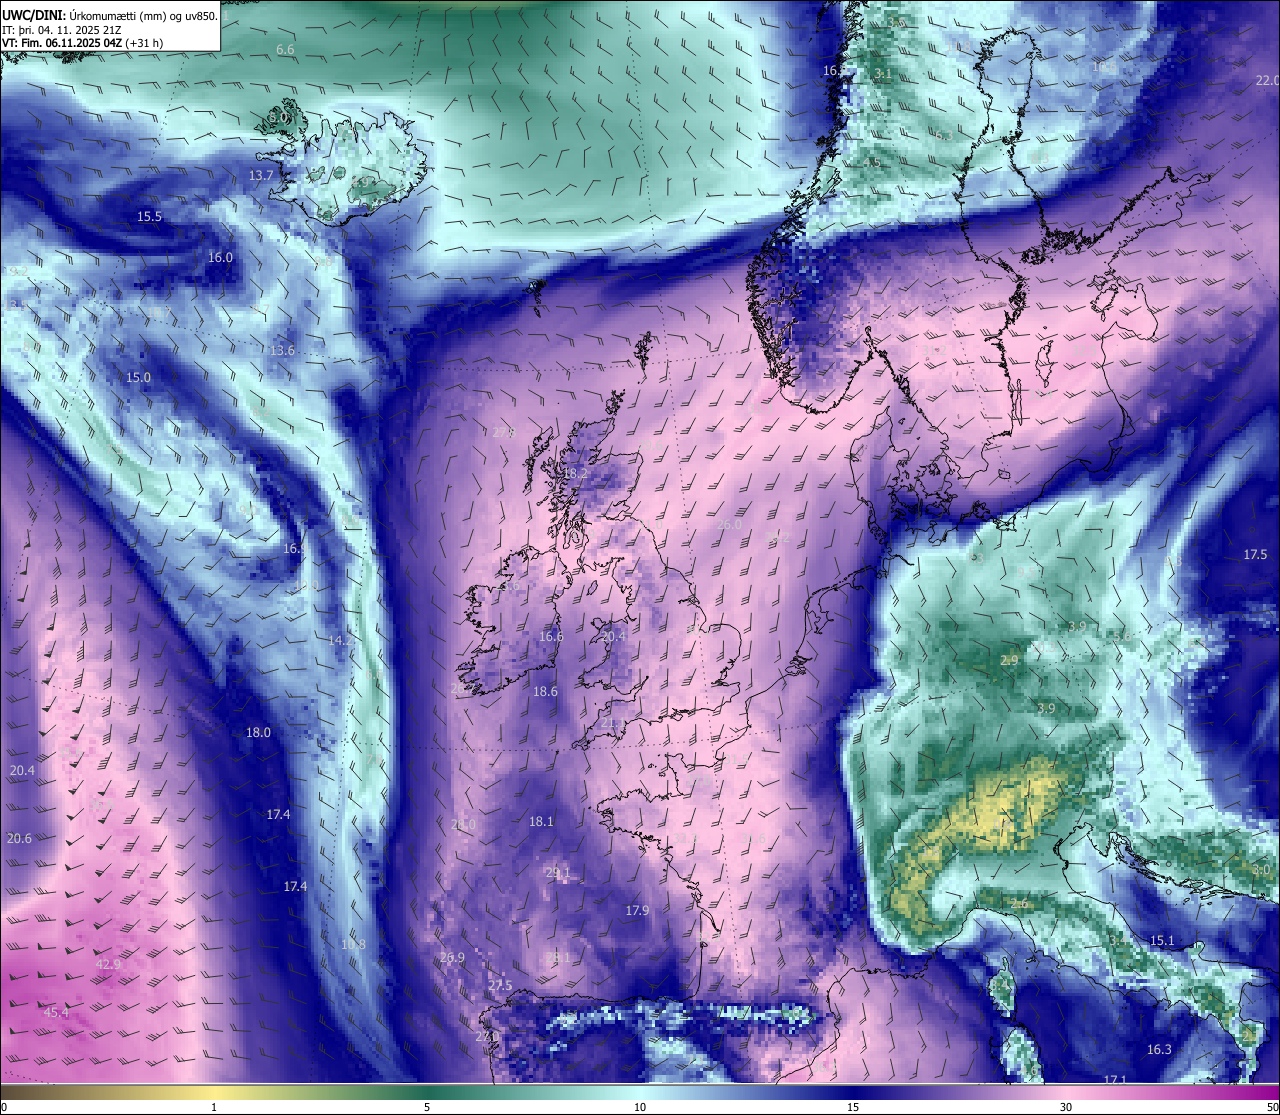Click the VT Fim. 06.11.2025 04Z line
This screenshot has height=1115, width=1280.
point(82,43)
